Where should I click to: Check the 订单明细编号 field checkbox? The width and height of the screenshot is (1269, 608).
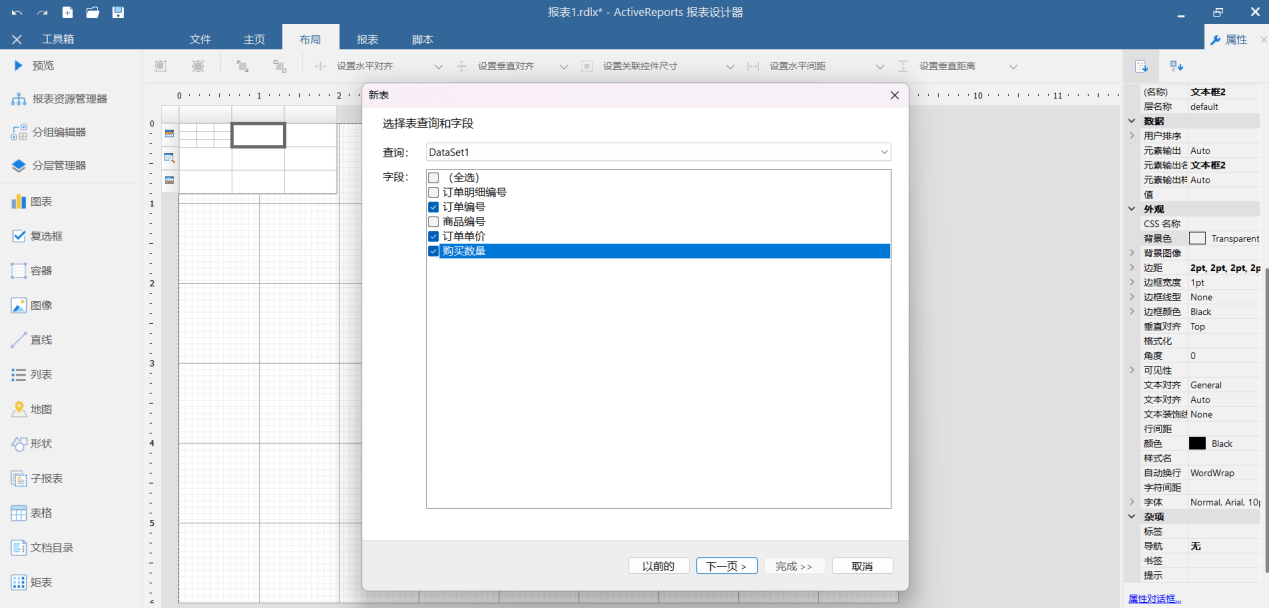[434, 192]
